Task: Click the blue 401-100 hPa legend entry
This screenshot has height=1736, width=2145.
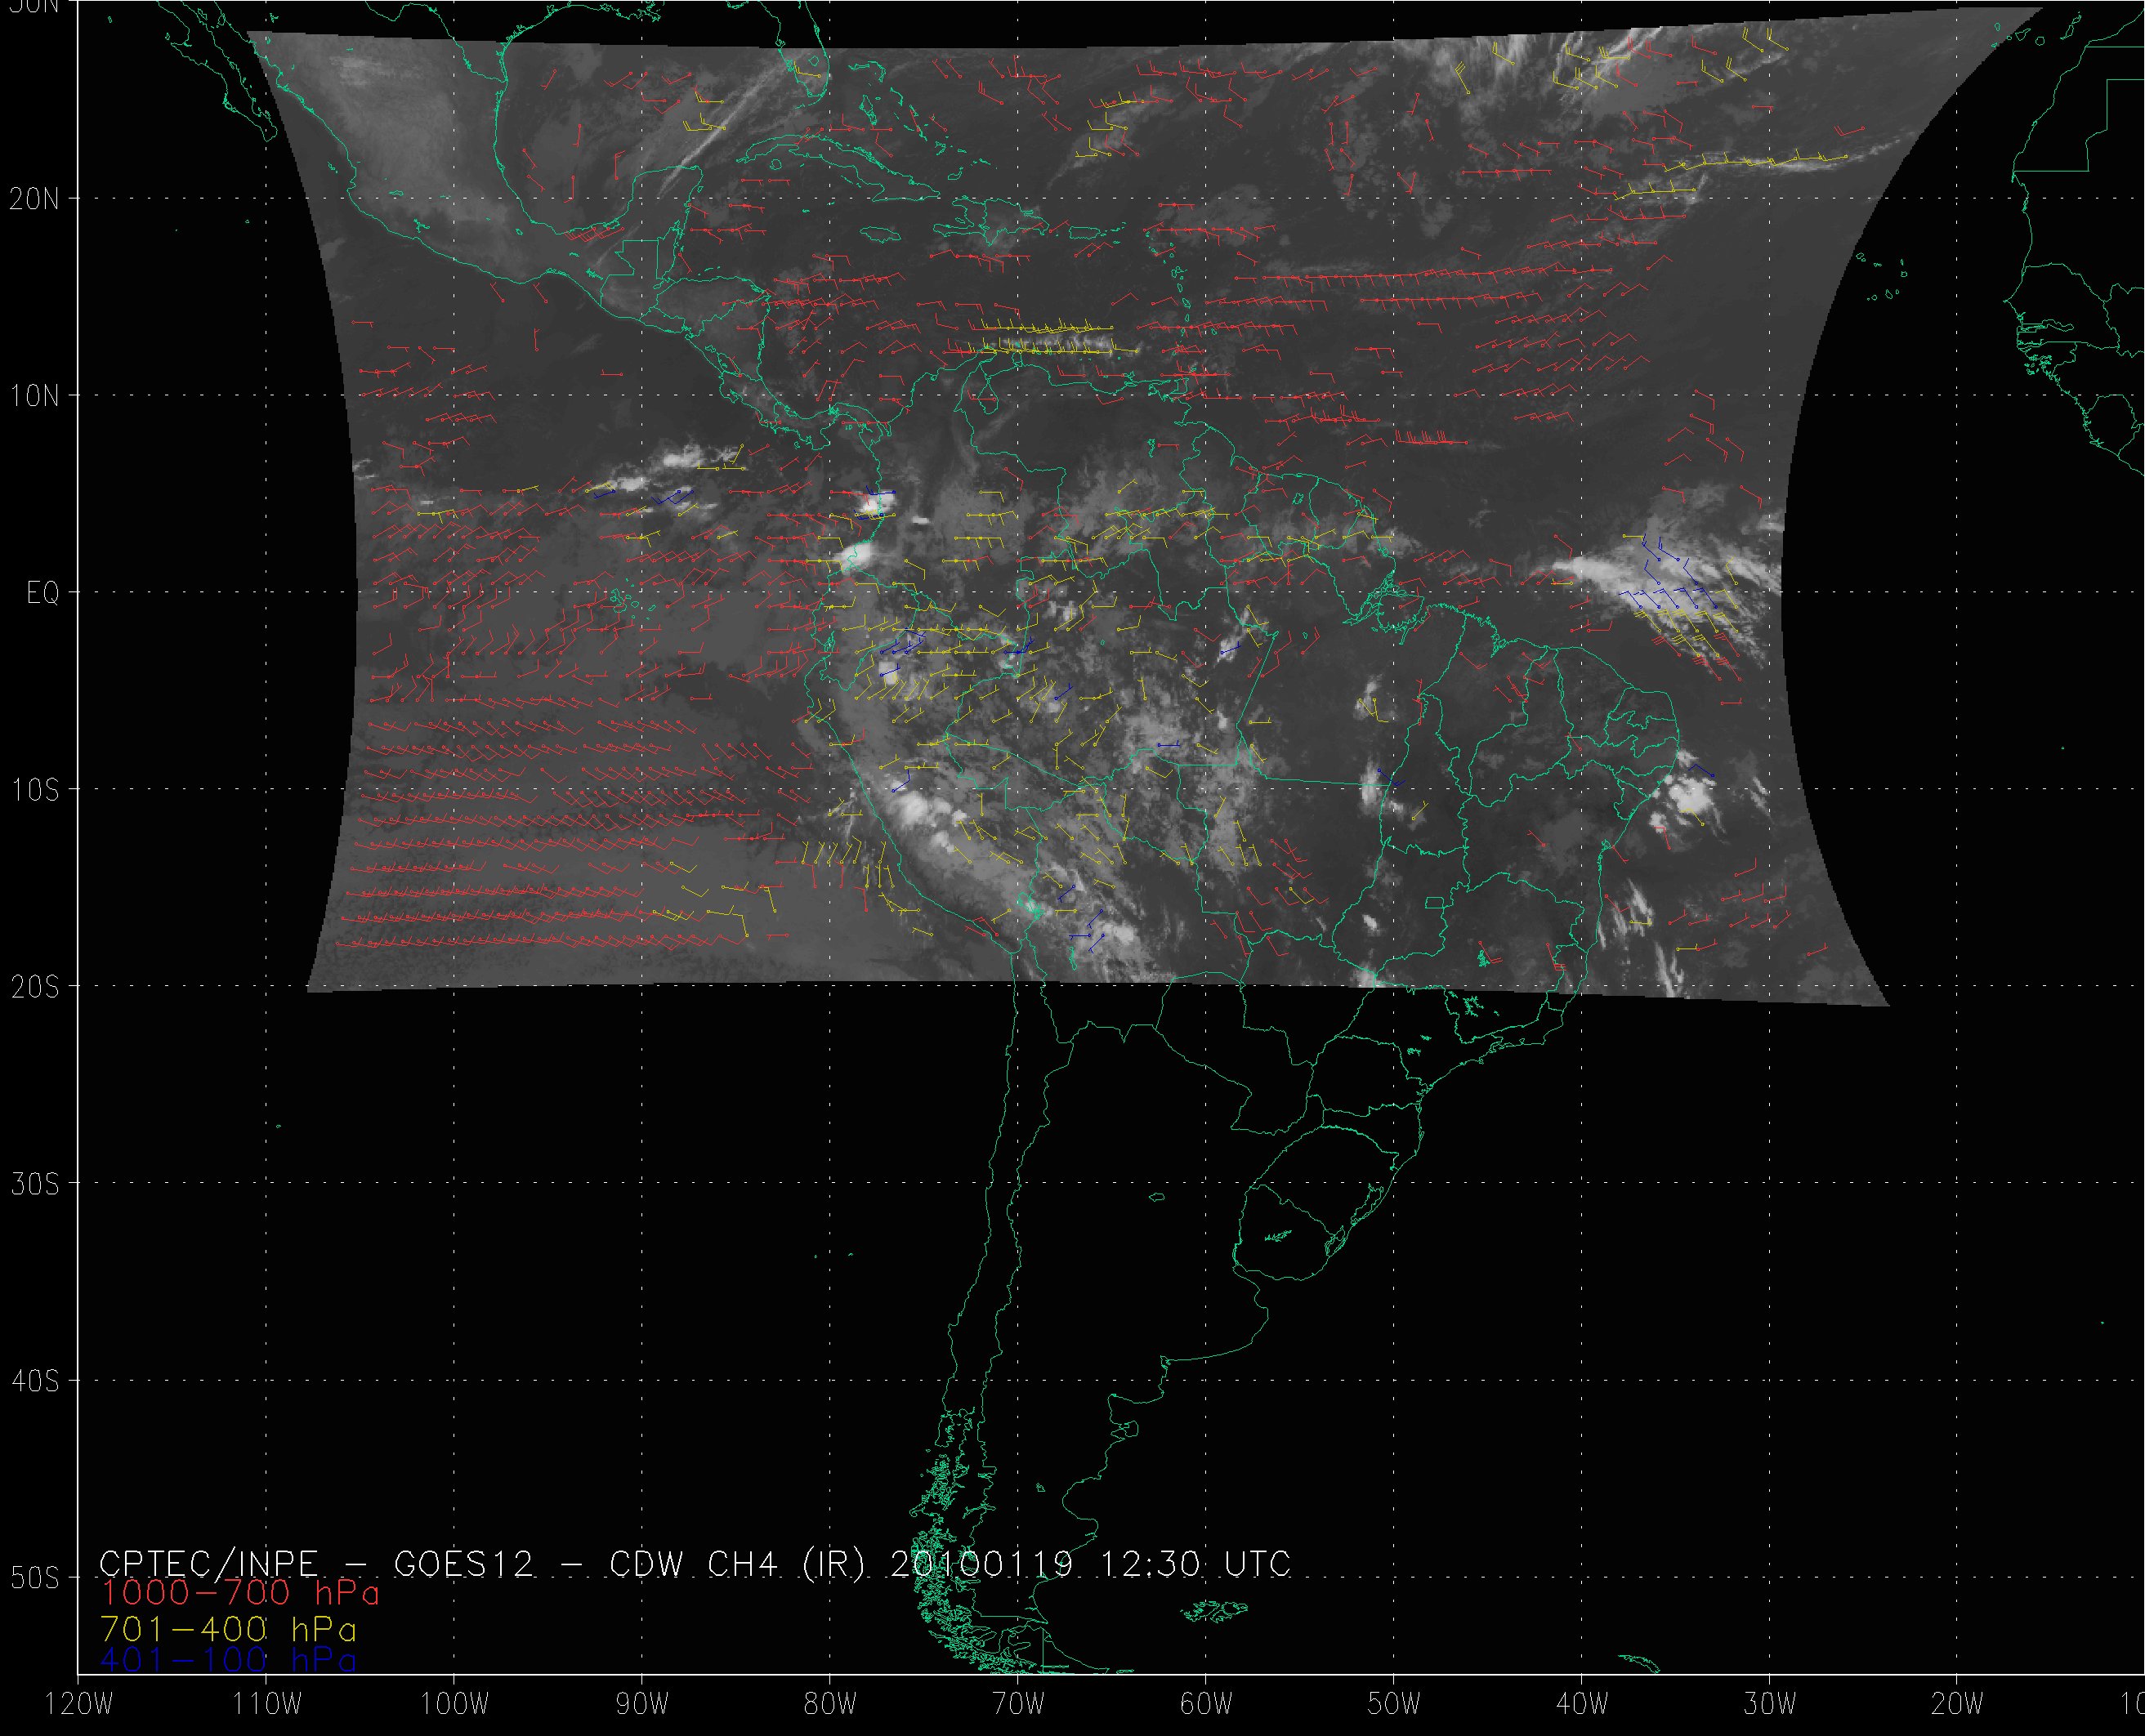Action: click(x=228, y=1660)
